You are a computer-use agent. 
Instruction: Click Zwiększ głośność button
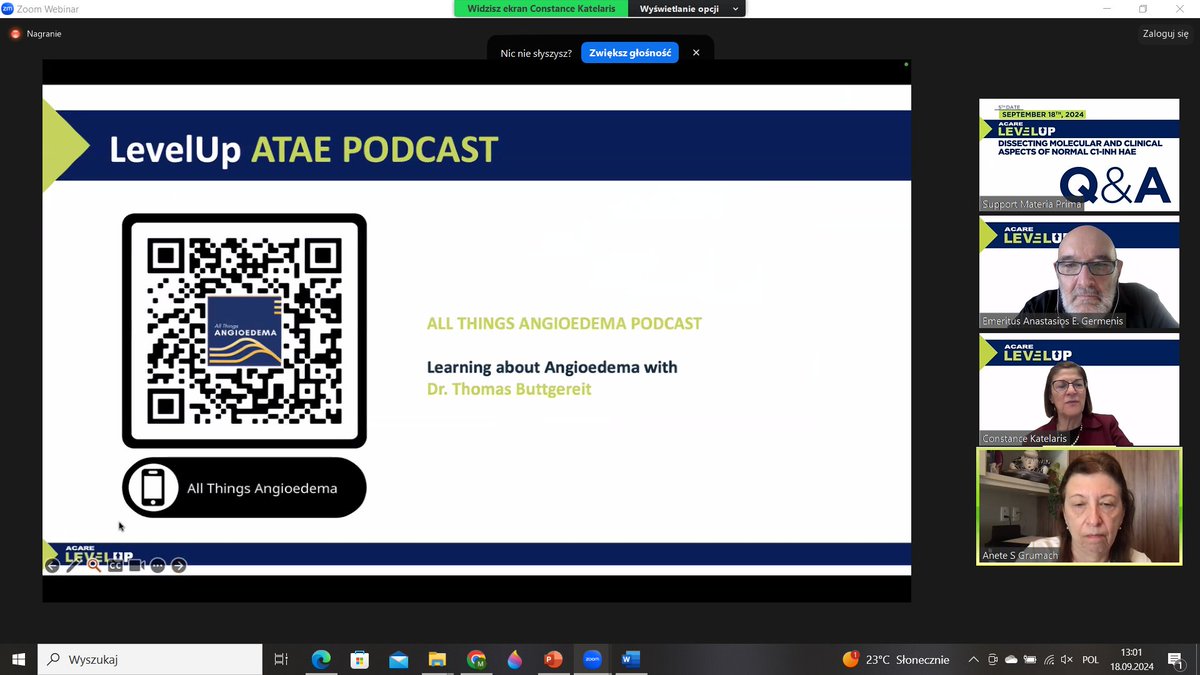[x=630, y=53]
